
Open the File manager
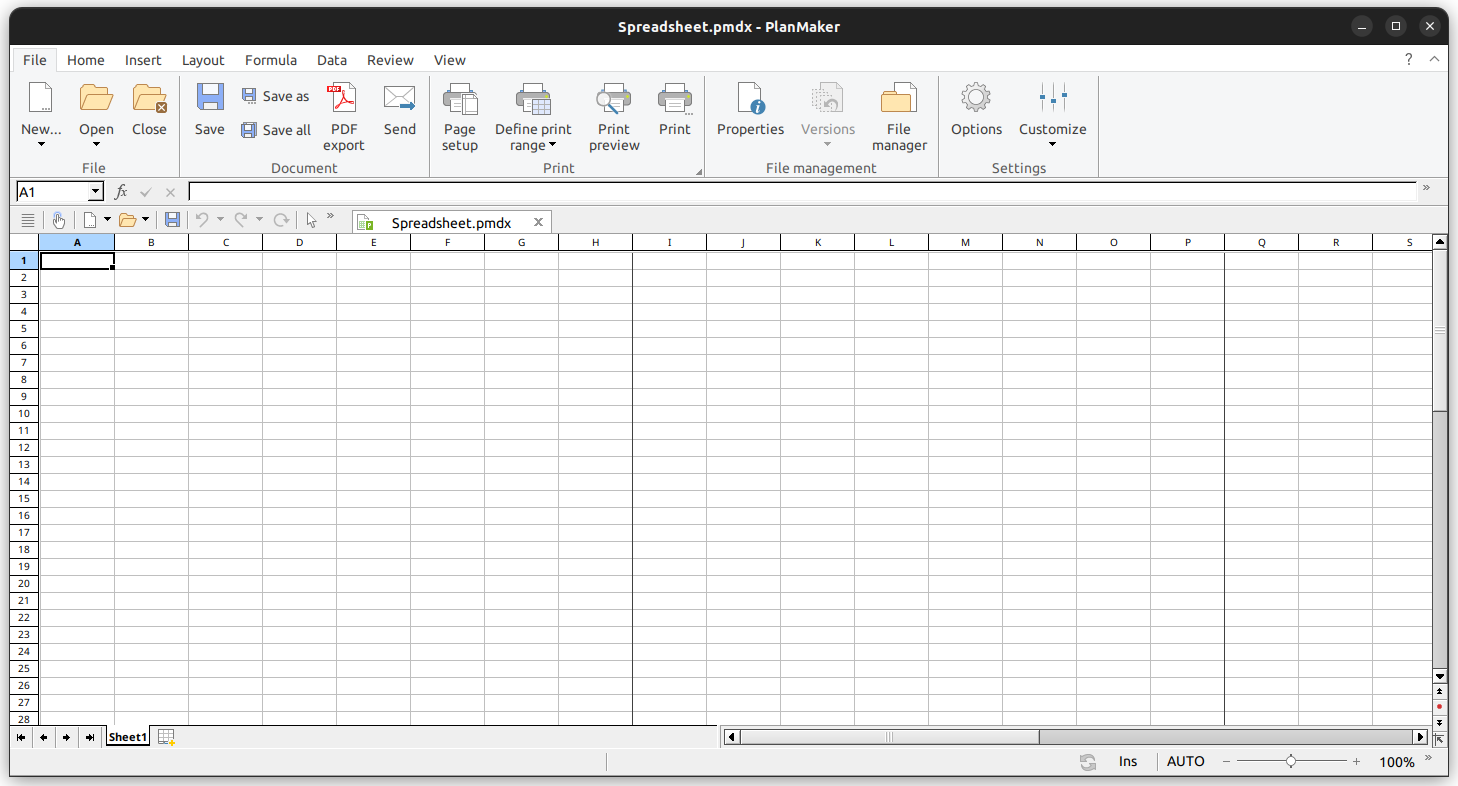(x=899, y=112)
